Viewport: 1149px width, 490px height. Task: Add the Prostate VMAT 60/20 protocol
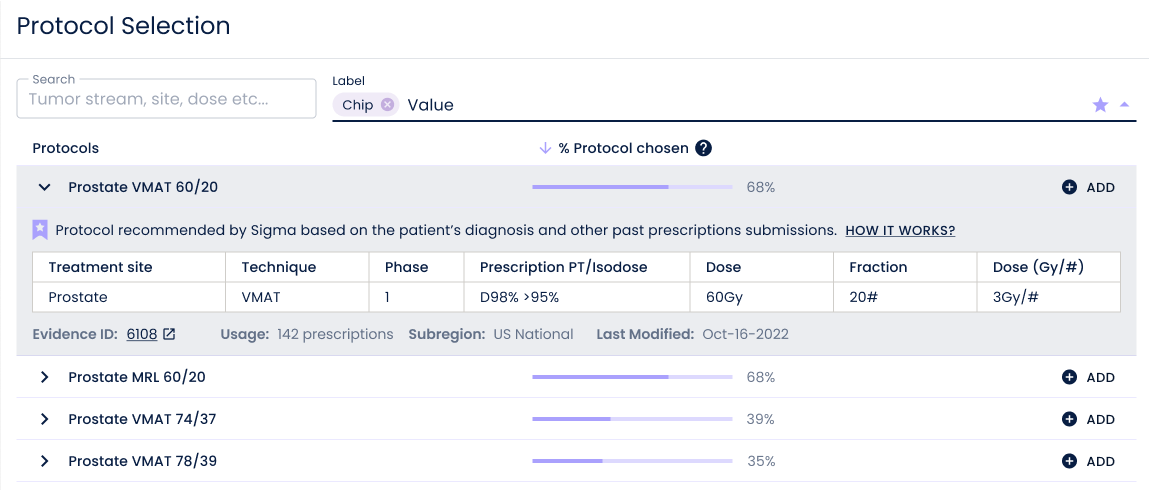pyautogui.click(x=1088, y=187)
